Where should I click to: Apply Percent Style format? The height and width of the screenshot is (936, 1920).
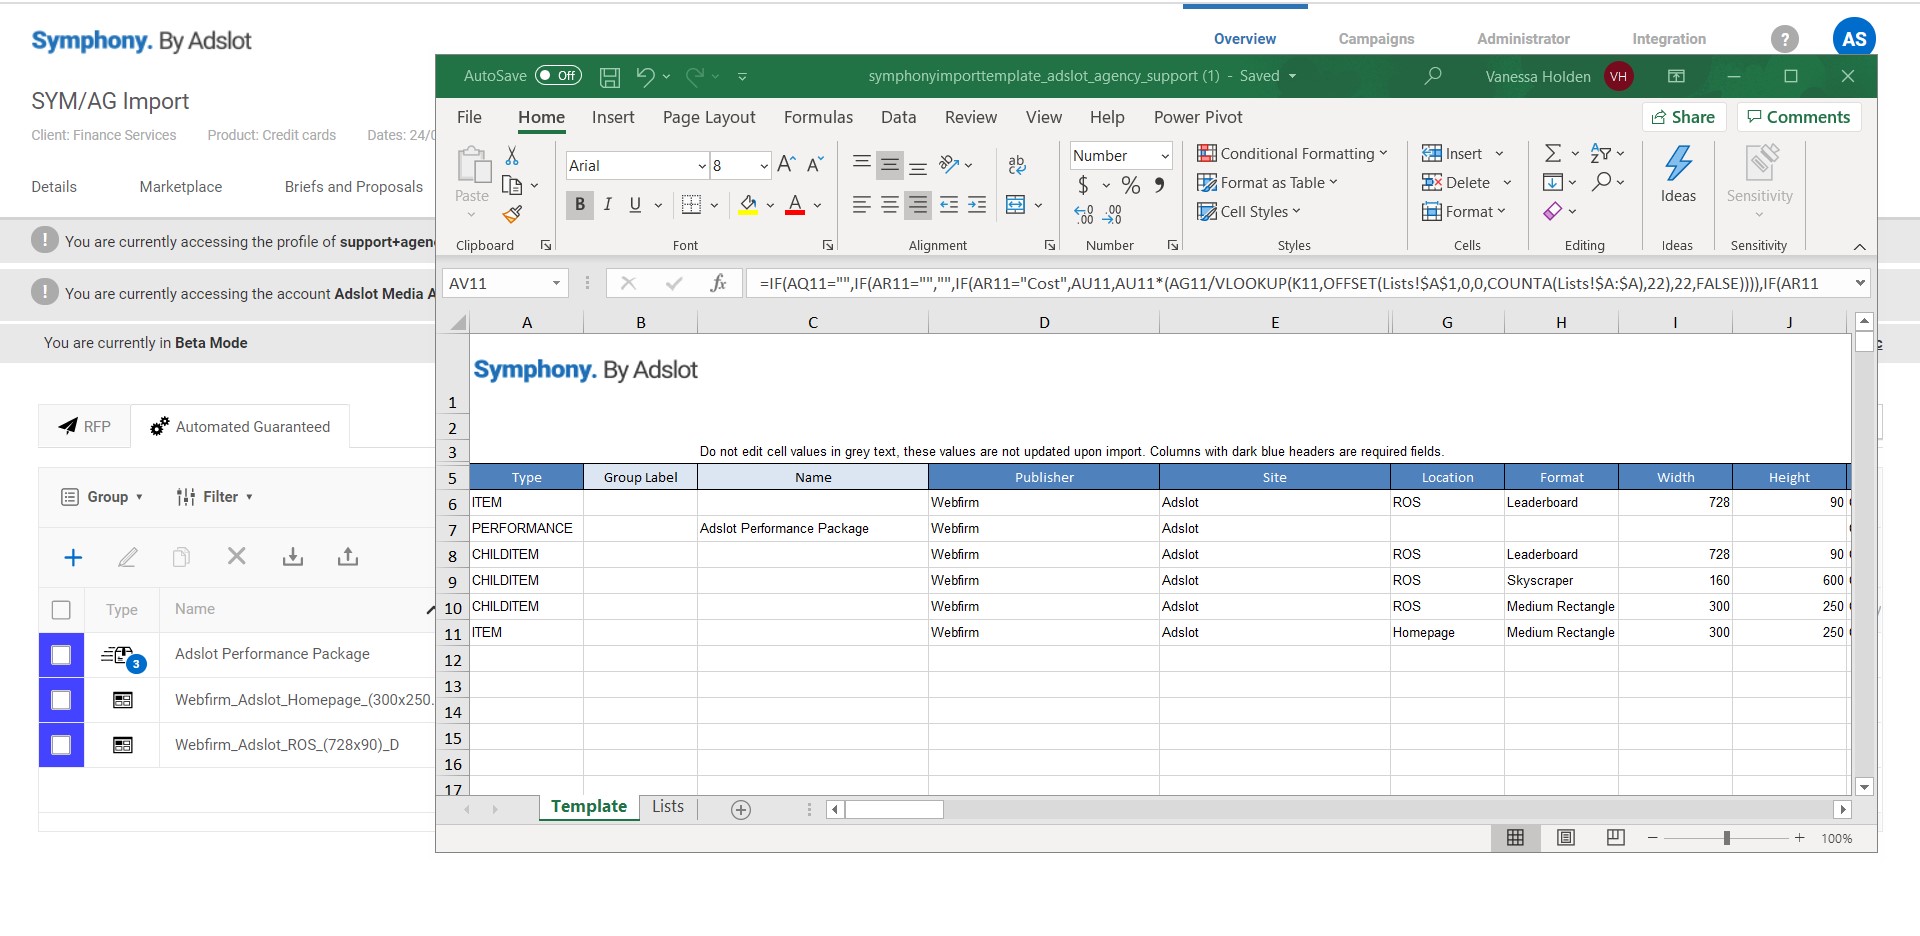point(1131,185)
